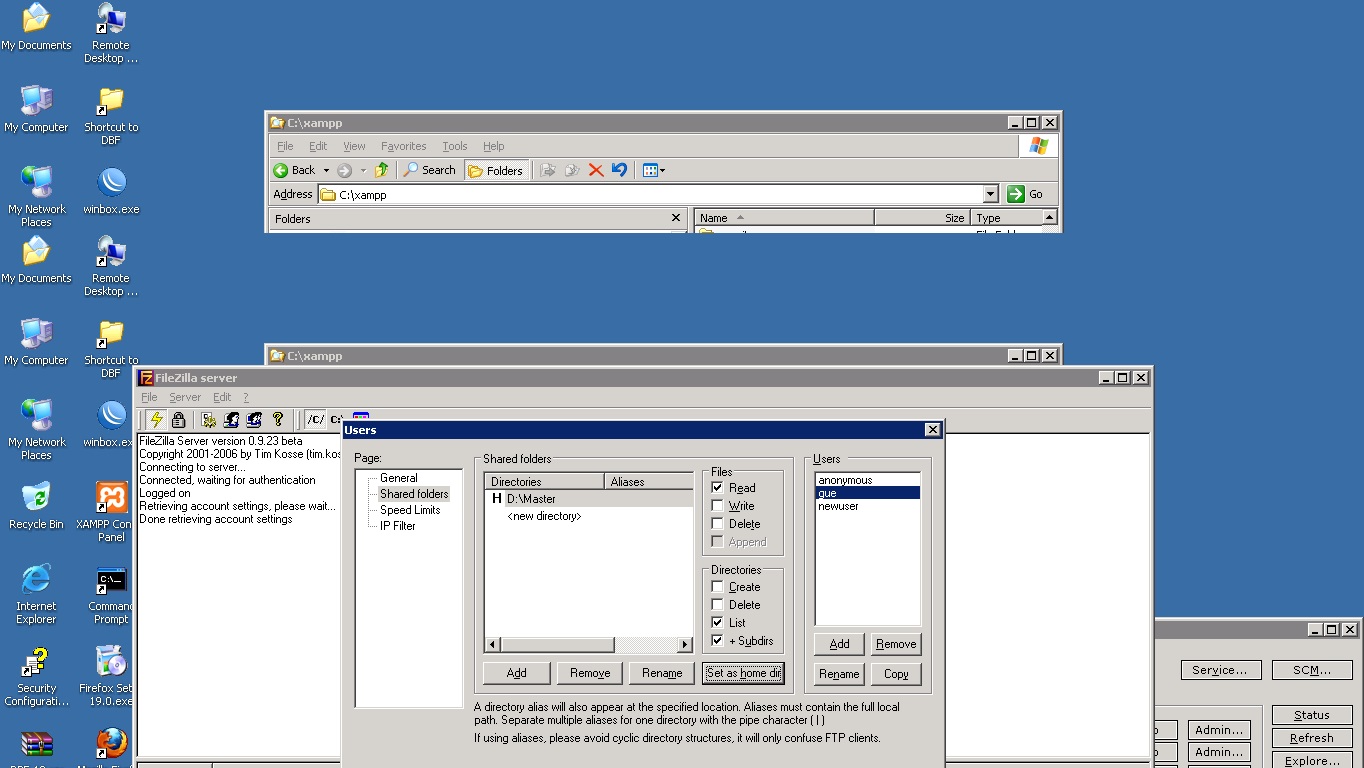Image resolution: width=1364 pixels, height=768 pixels.
Task: Open the Security Configuration desktop icon
Action: click(36, 676)
